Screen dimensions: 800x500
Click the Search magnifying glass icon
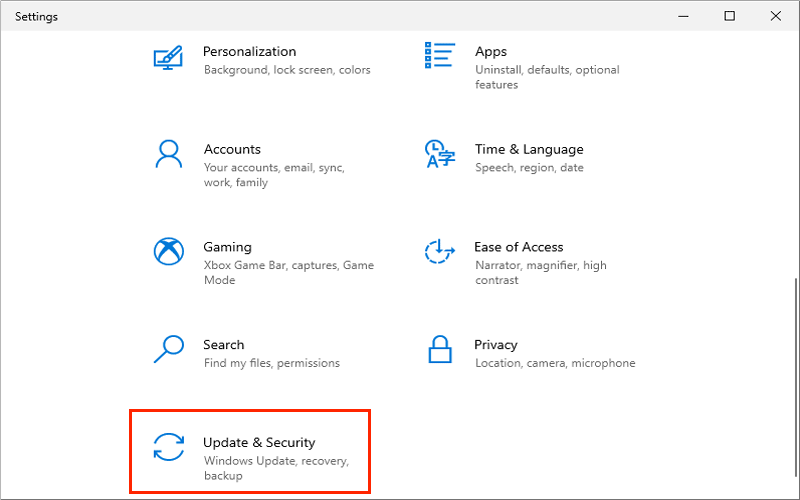(169, 349)
